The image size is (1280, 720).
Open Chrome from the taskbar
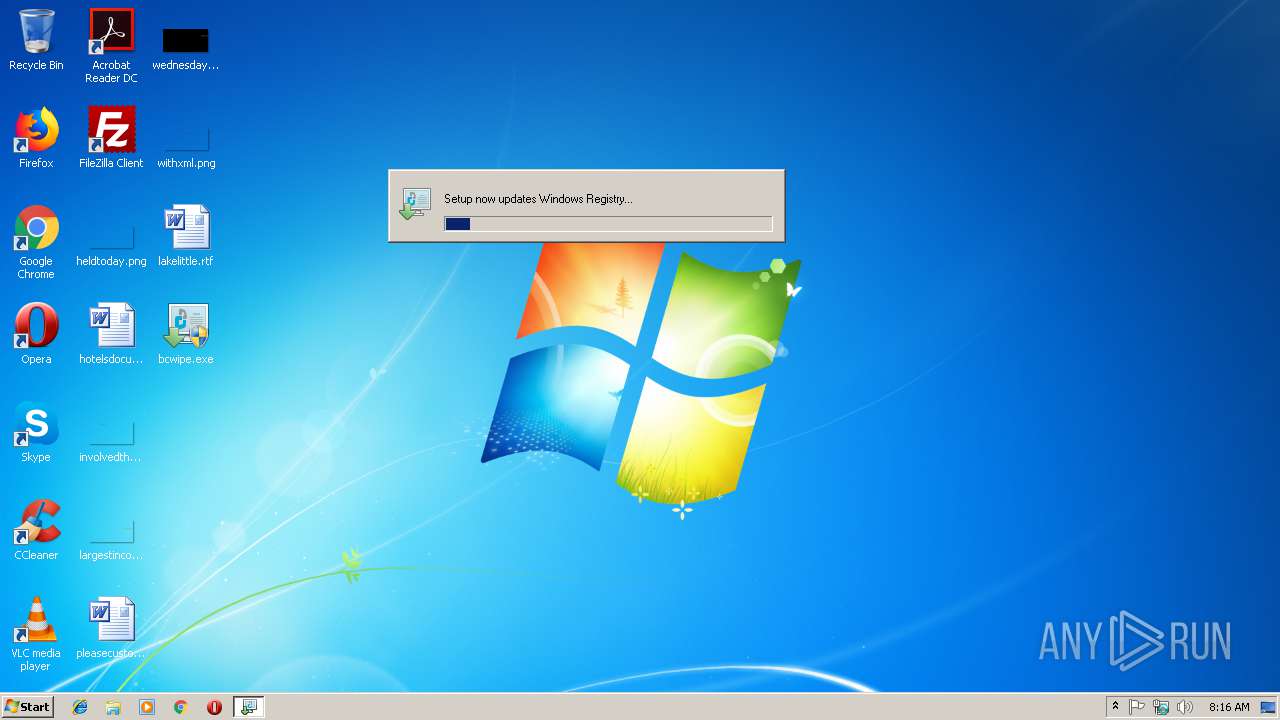click(x=181, y=707)
